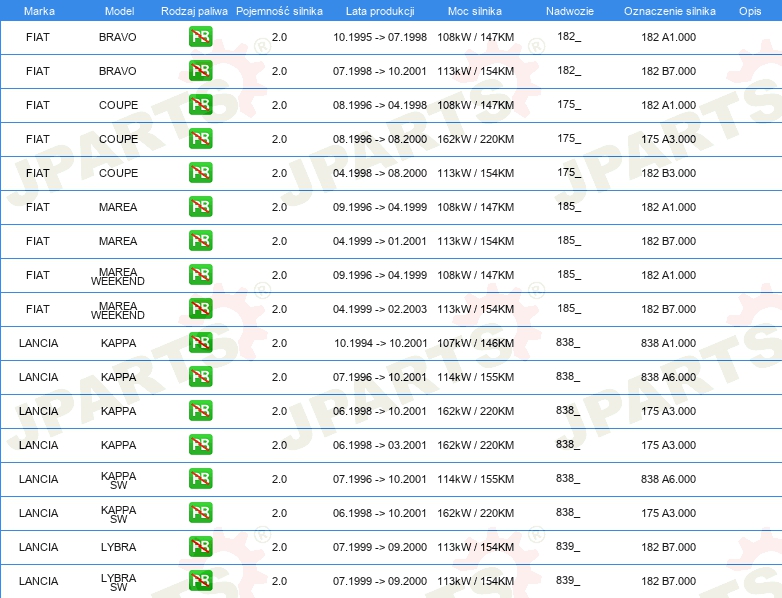This screenshot has width=782, height=598.
Task: Click fuel icon in Kappa 06.1998 -> 10.2001 row
Action: point(200,410)
